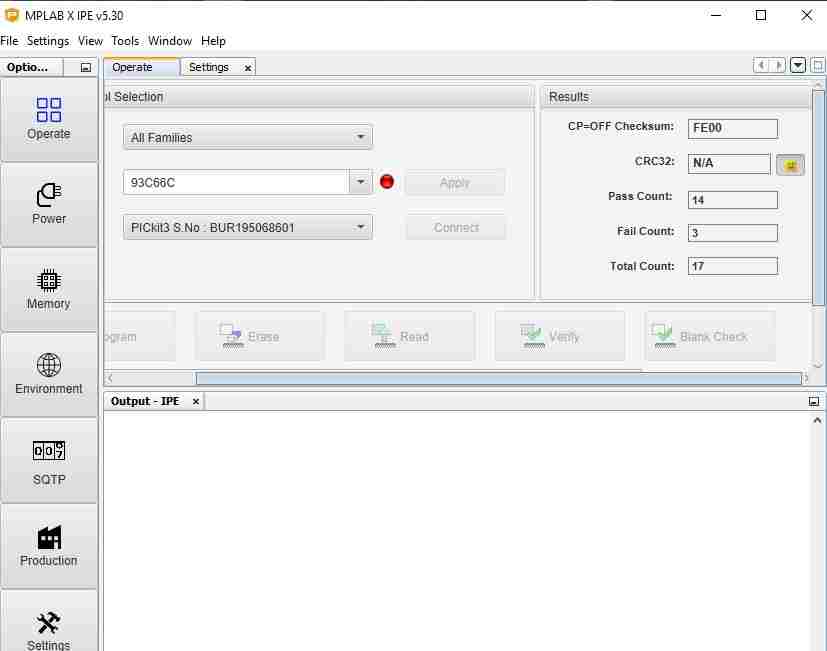Click the Output panel scroll up arrow
Image resolution: width=827 pixels, height=651 pixels.
point(817,420)
